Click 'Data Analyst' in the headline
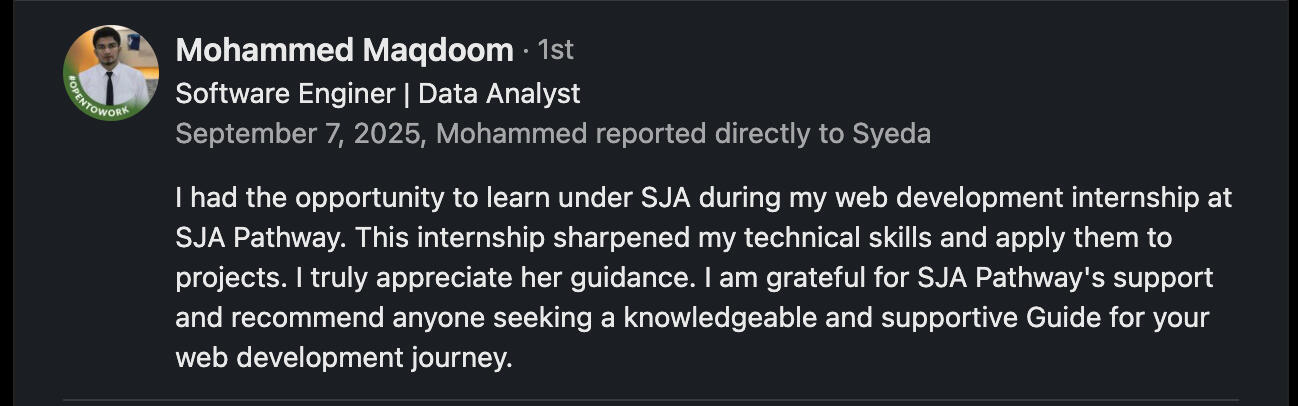The height and width of the screenshot is (406, 1298). click(499, 94)
